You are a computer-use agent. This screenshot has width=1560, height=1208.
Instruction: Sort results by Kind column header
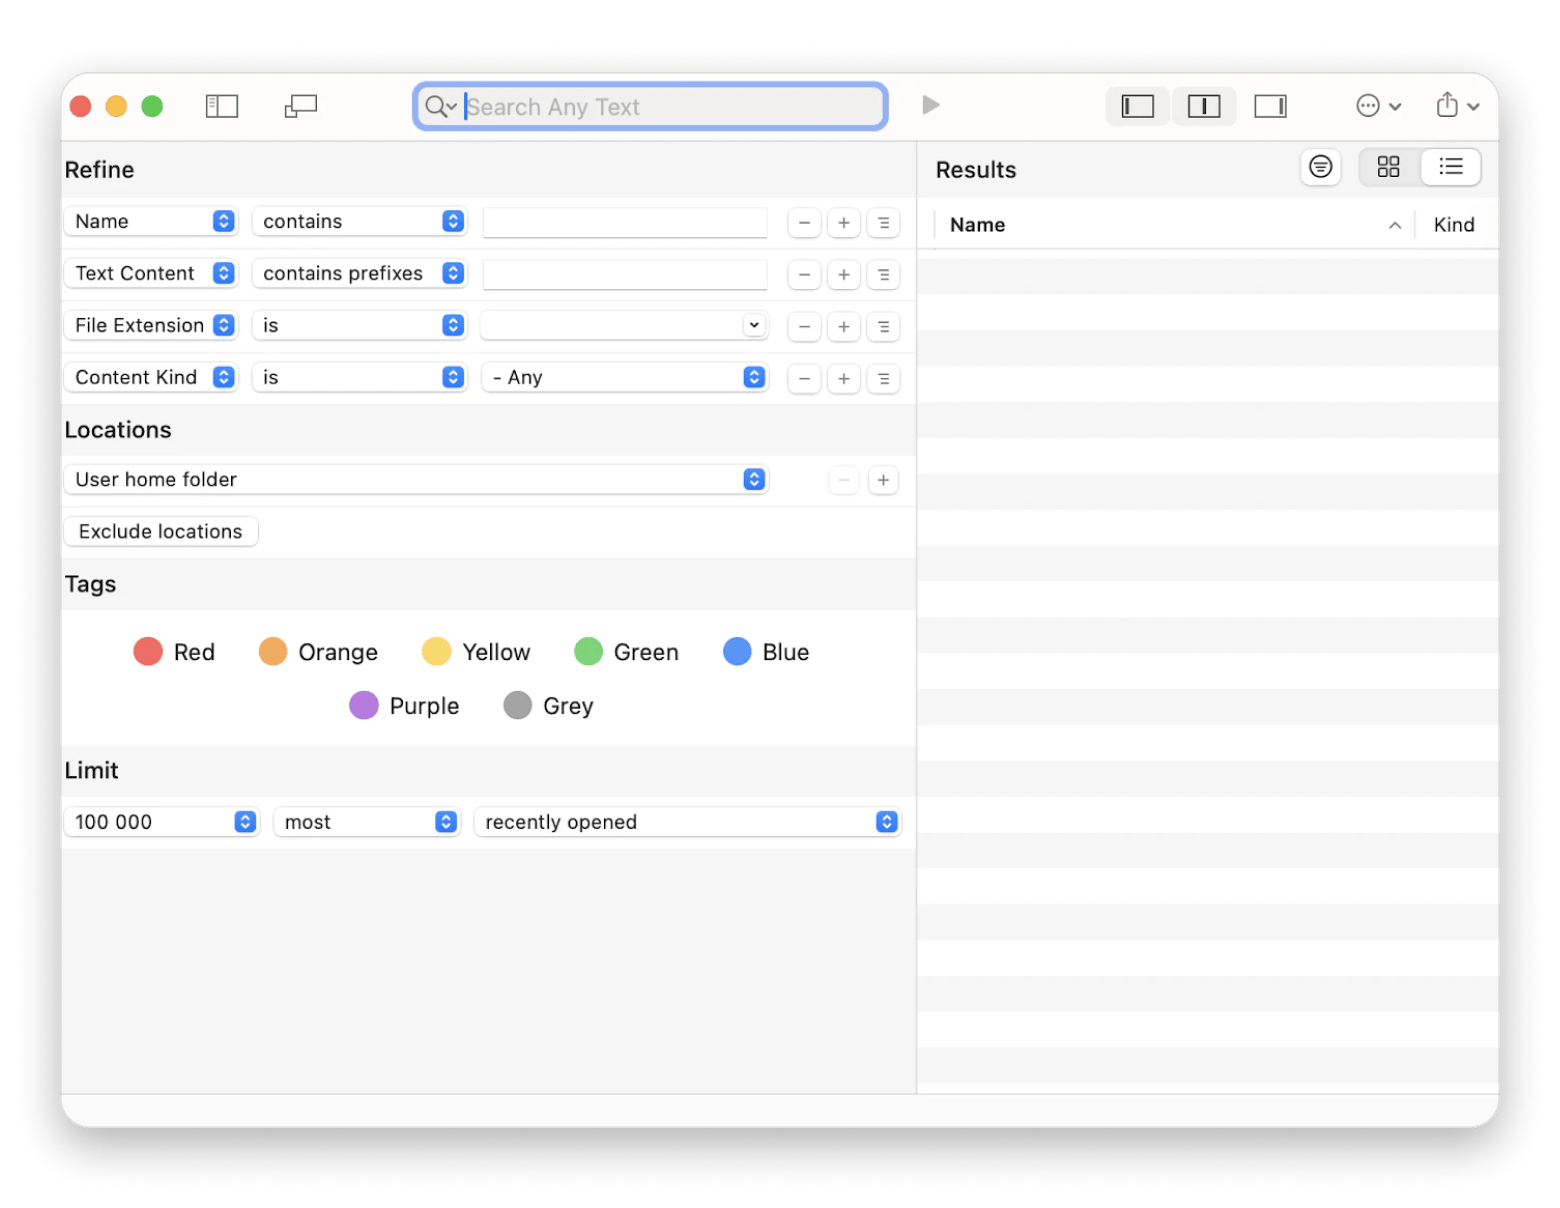coord(1453,225)
